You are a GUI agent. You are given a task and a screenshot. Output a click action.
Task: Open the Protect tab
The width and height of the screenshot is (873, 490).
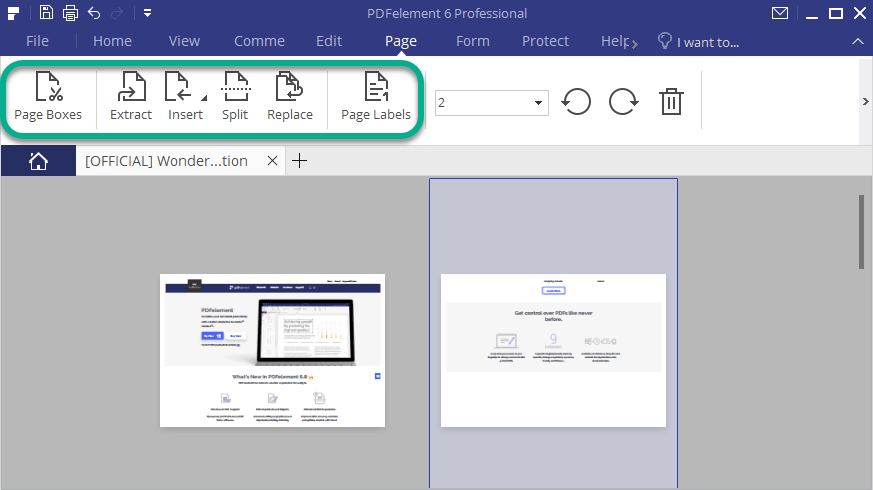pos(546,41)
